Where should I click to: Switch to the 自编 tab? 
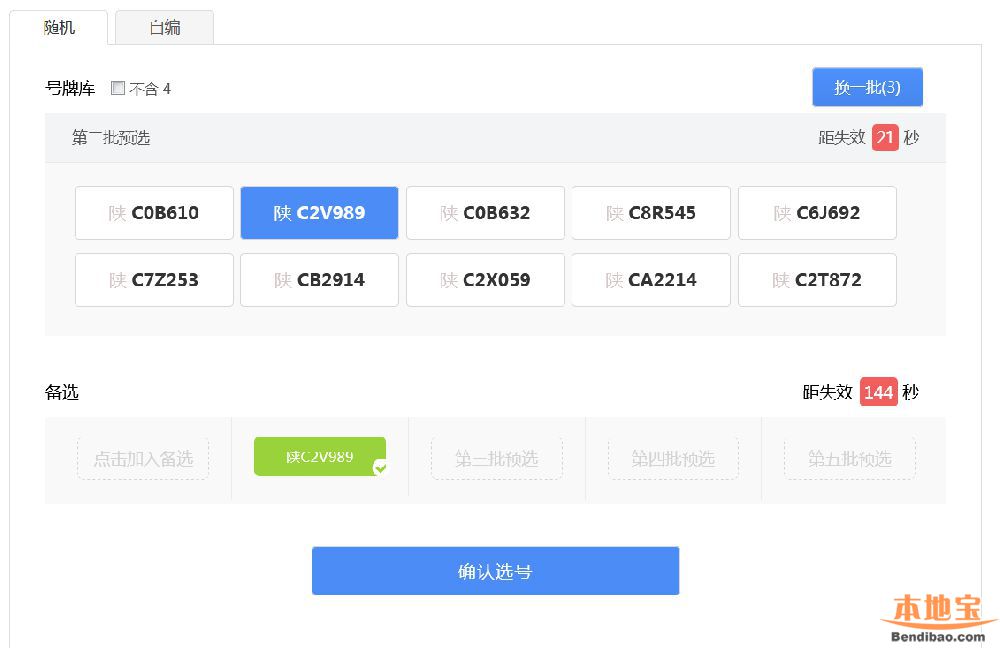[x=165, y=28]
